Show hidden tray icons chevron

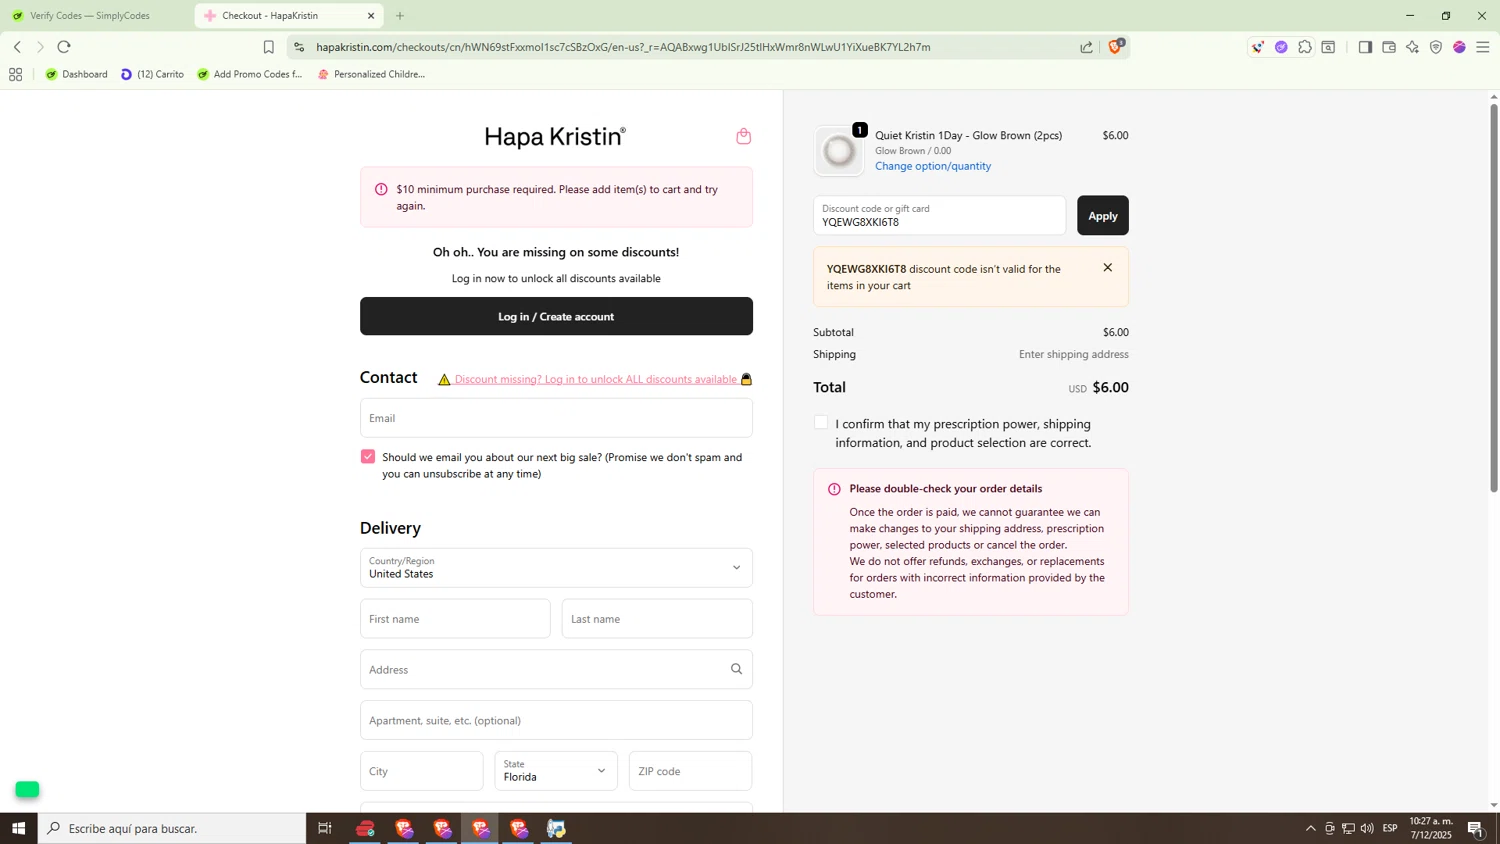point(1310,828)
